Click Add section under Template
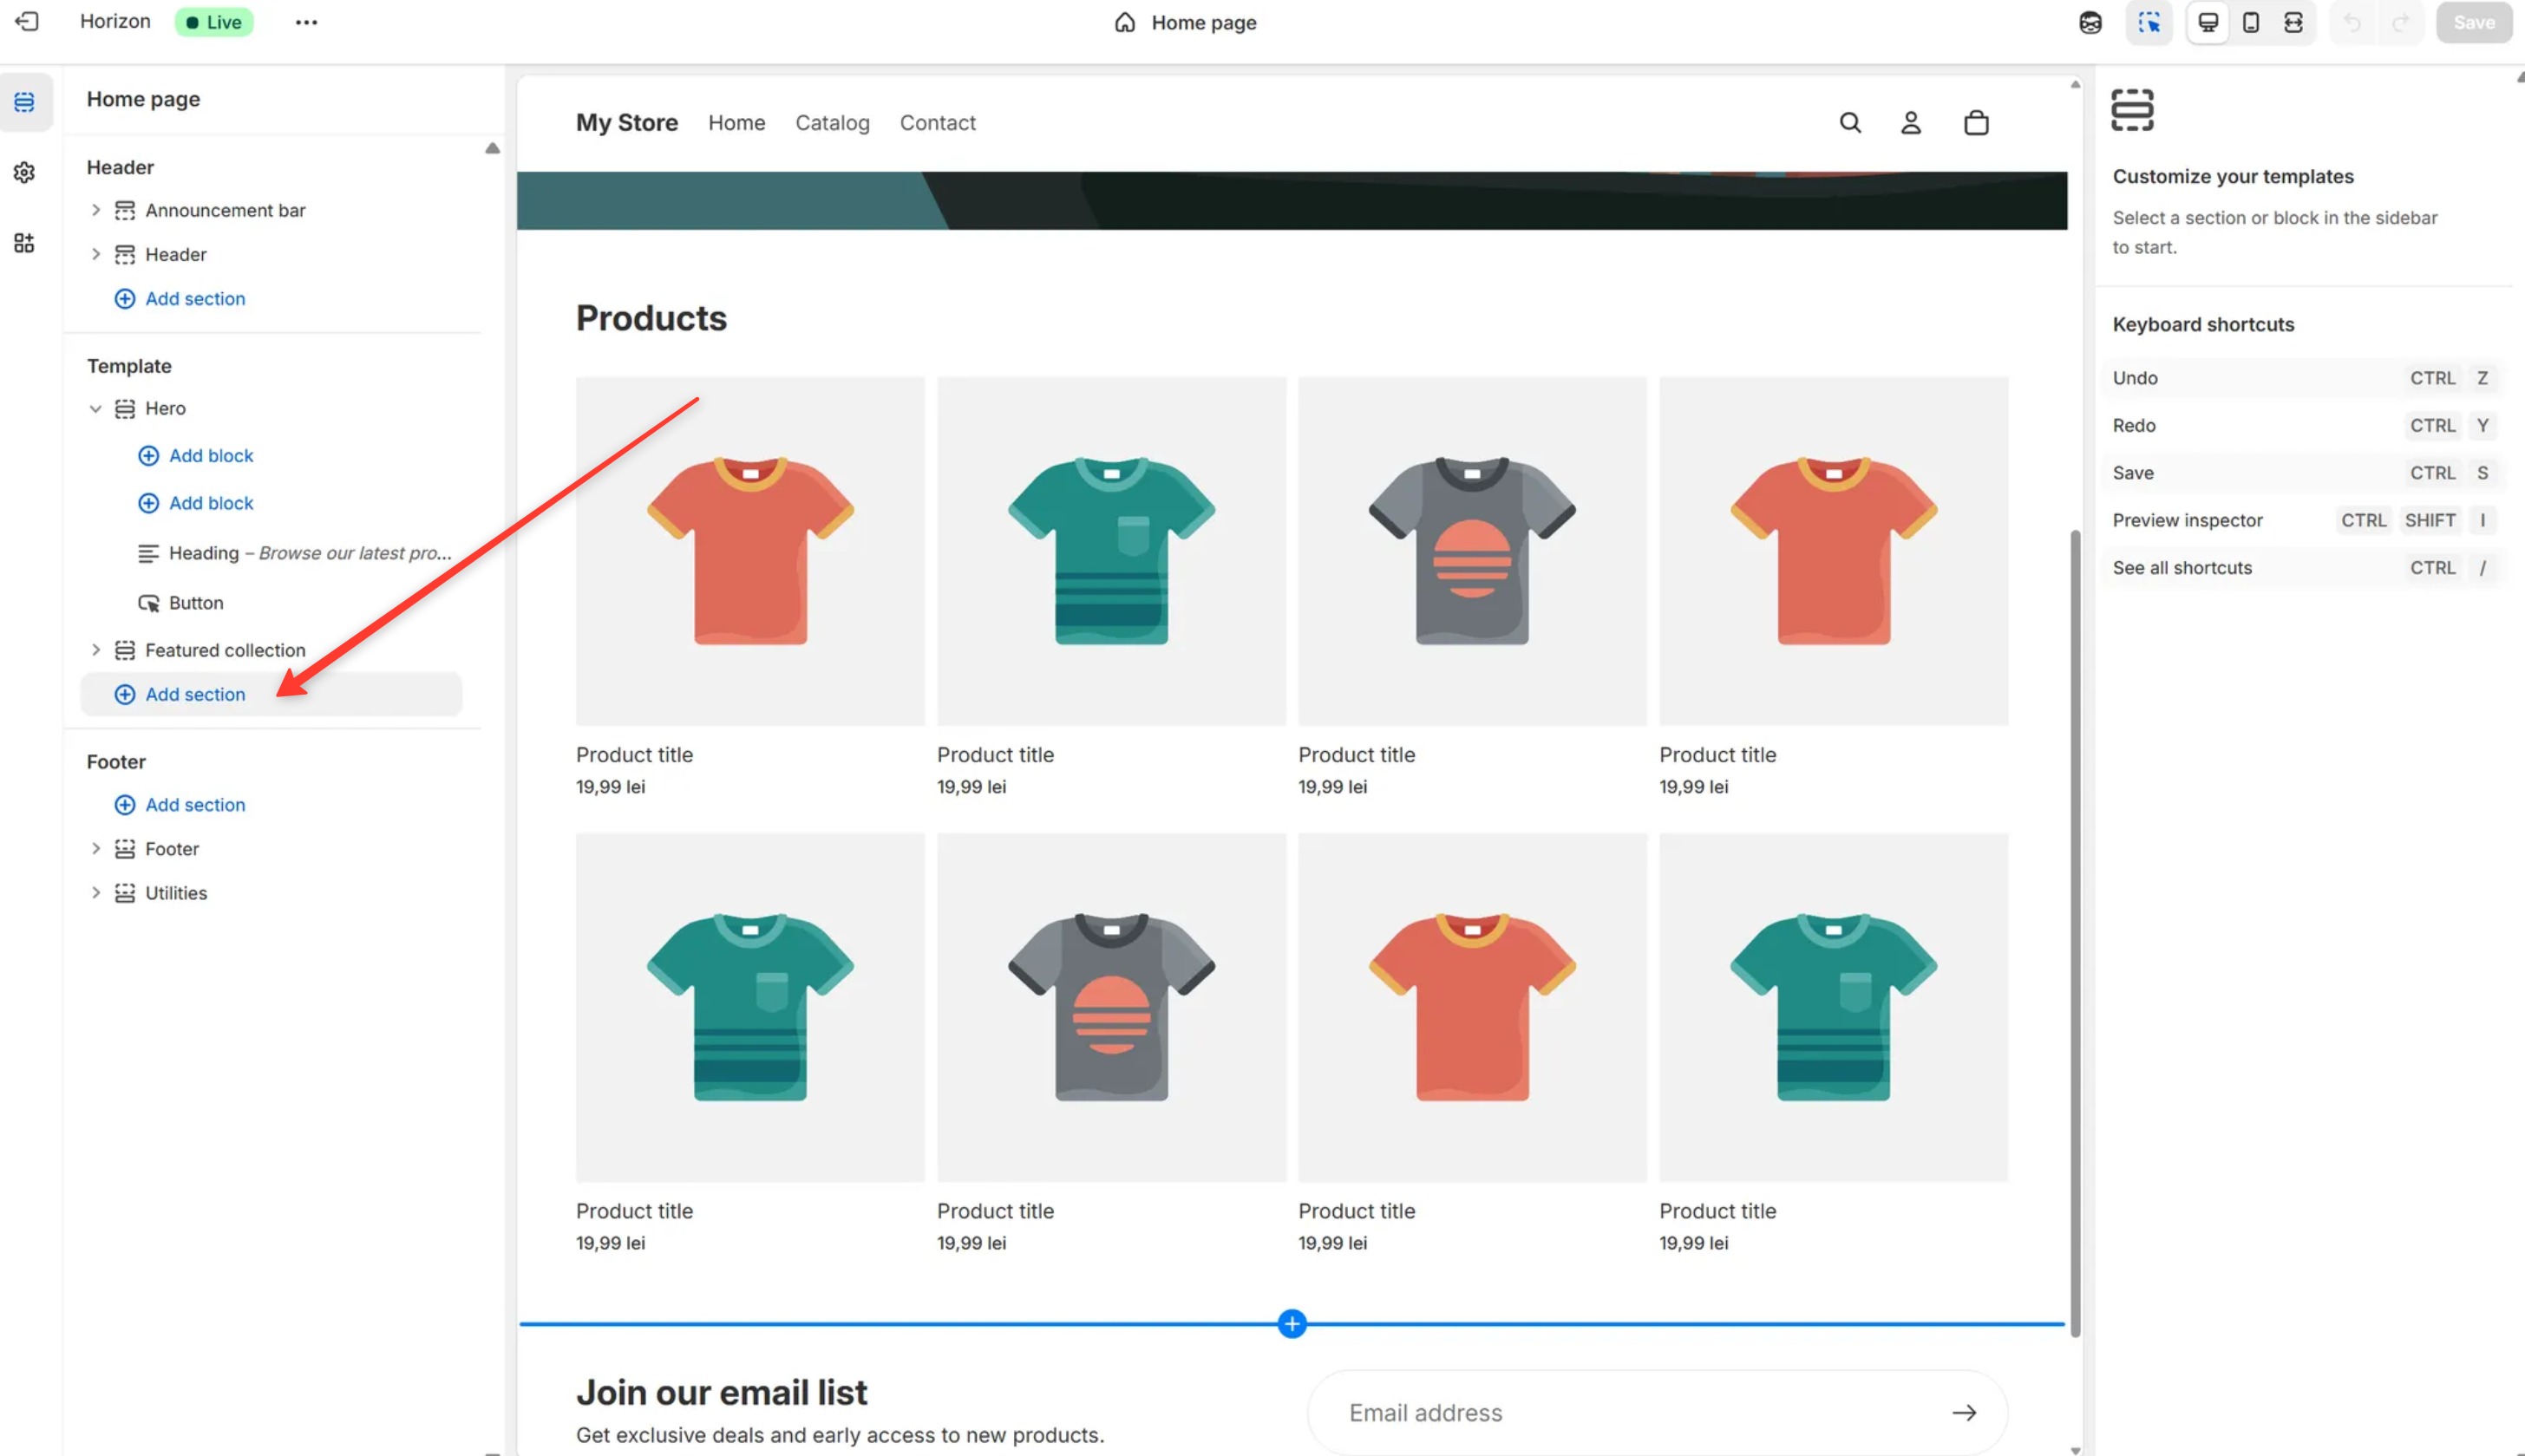The width and height of the screenshot is (2525, 1456). (x=194, y=694)
